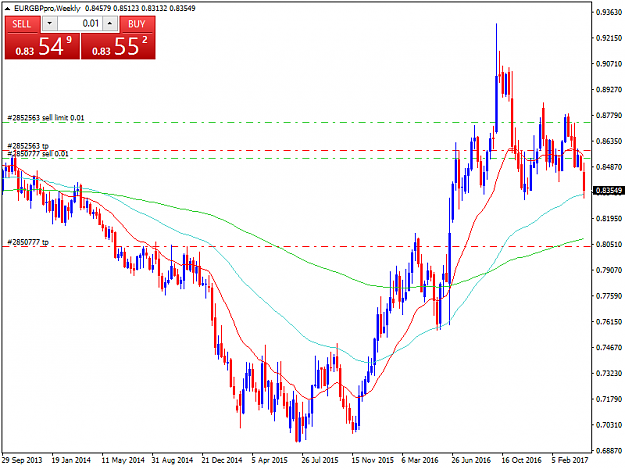Viewport: 625px width, 469px height.
Task: Click the '15 Nov 2015' date label
Action: click(x=372, y=460)
